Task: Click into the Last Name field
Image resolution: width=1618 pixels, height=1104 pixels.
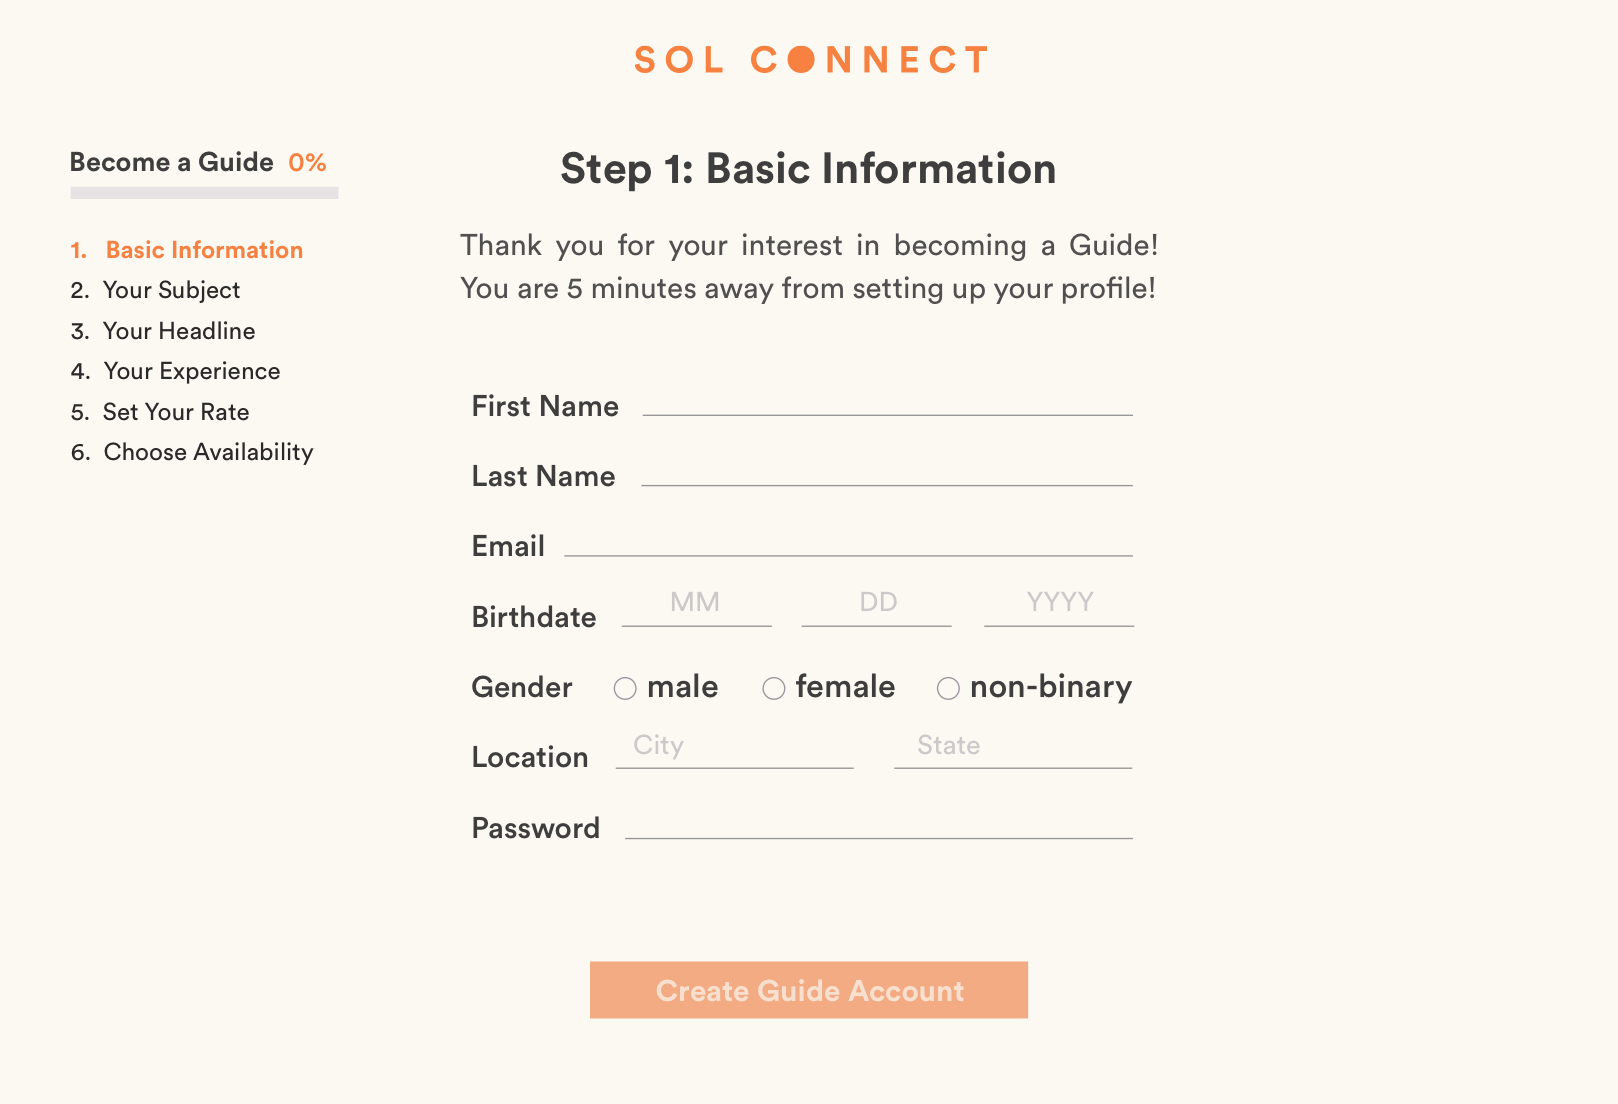Action: click(887, 473)
